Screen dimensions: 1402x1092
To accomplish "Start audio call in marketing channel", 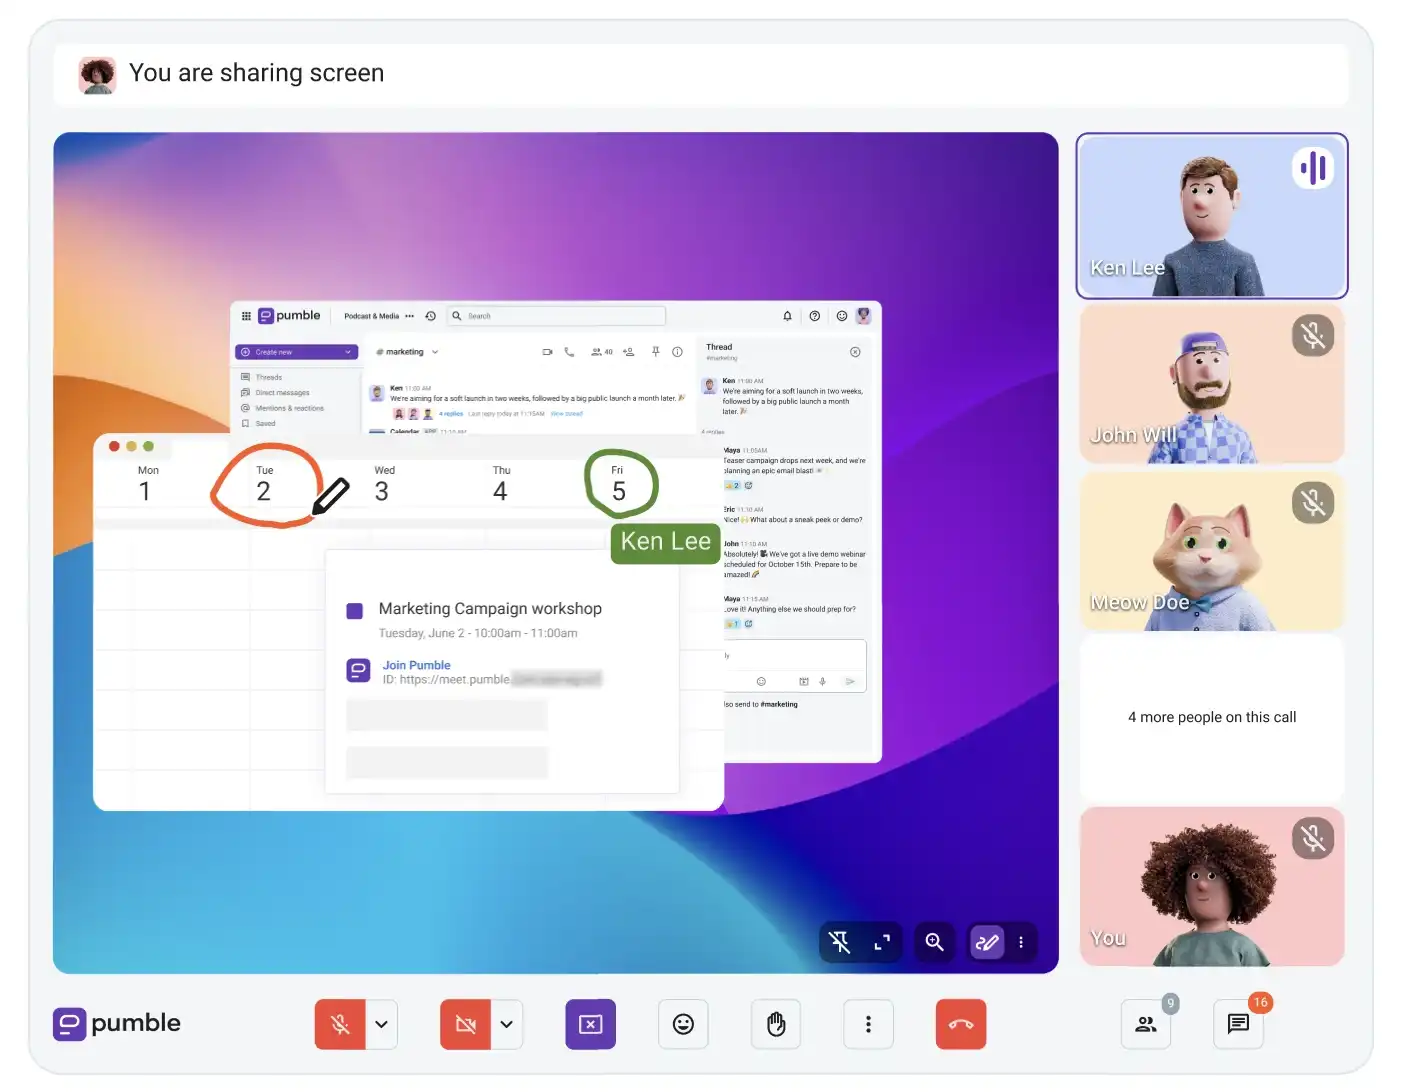I will coord(569,352).
